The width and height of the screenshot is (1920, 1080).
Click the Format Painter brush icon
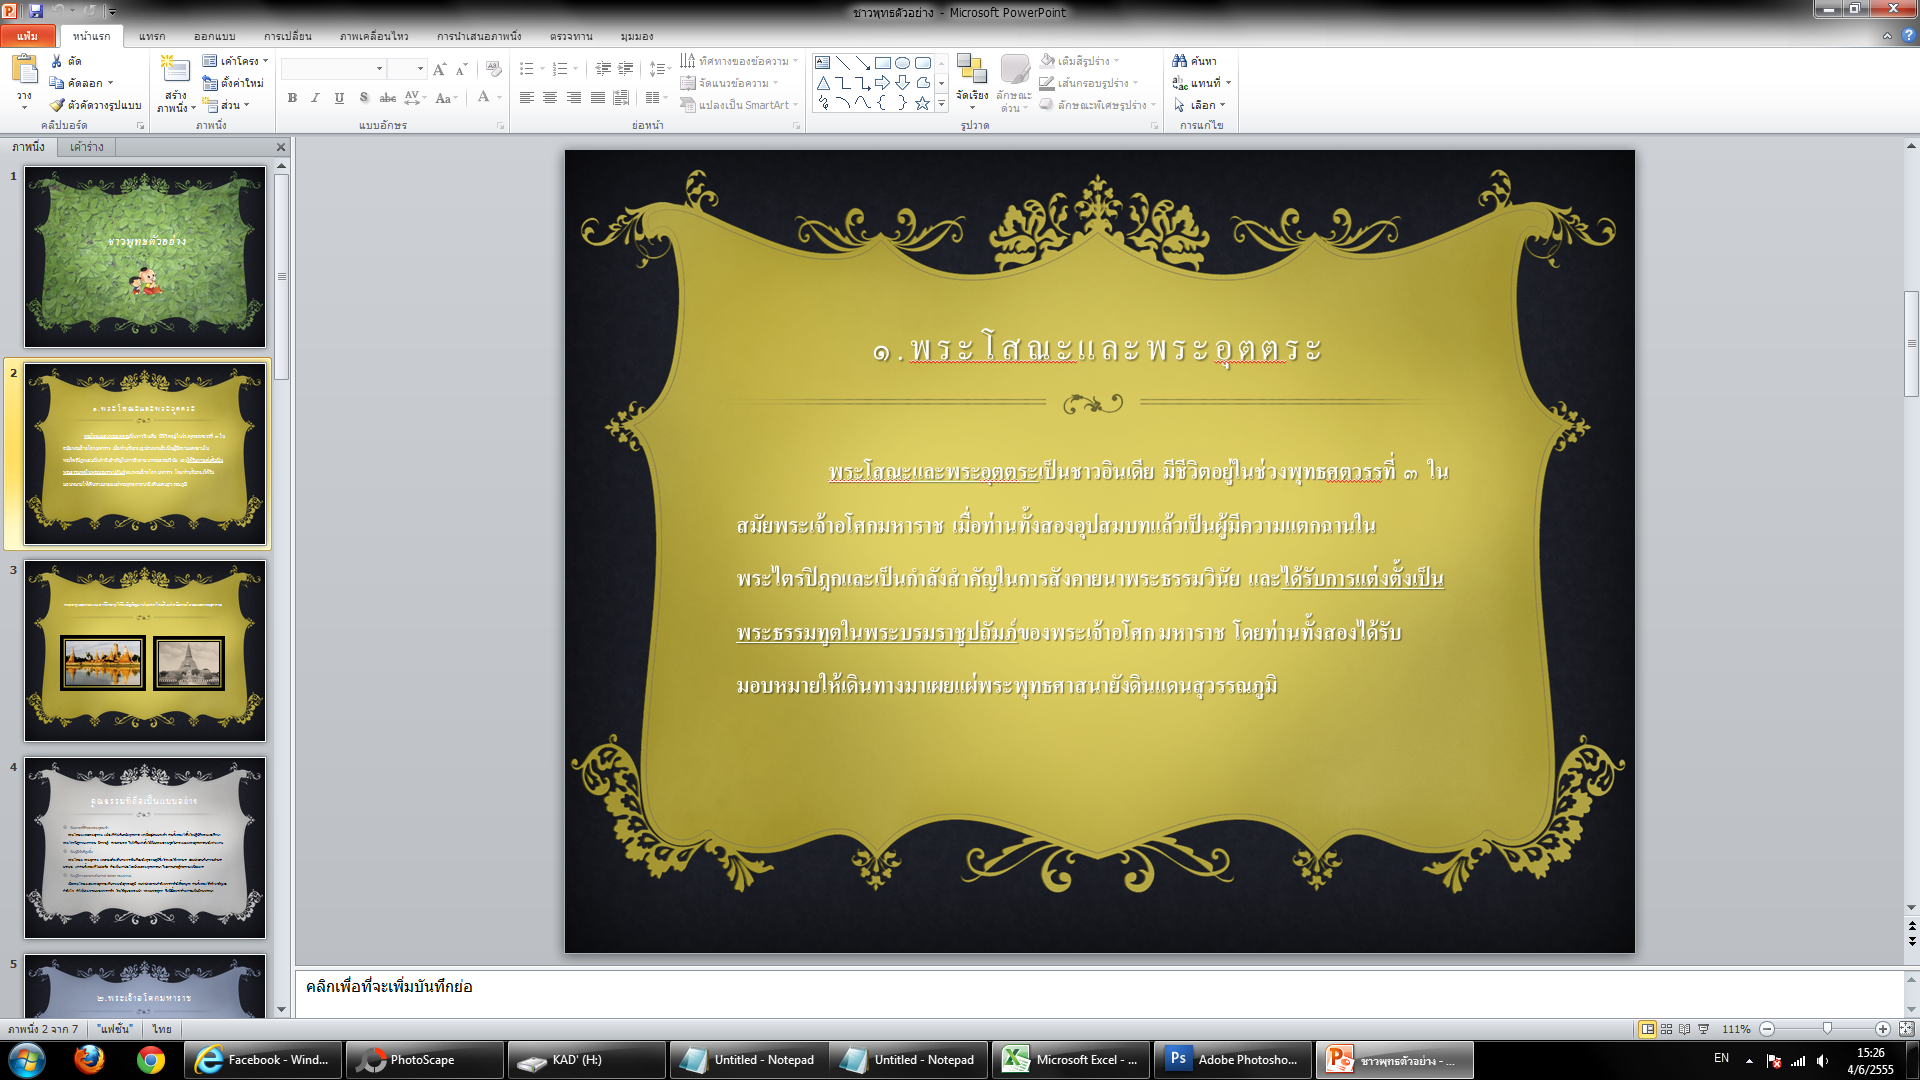click(x=58, y=105)
